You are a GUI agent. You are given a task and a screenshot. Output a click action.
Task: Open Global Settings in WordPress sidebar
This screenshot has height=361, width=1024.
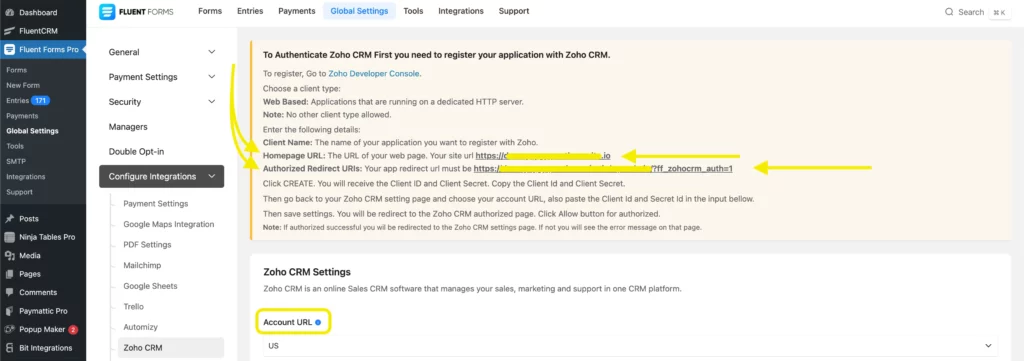[32, 131]
